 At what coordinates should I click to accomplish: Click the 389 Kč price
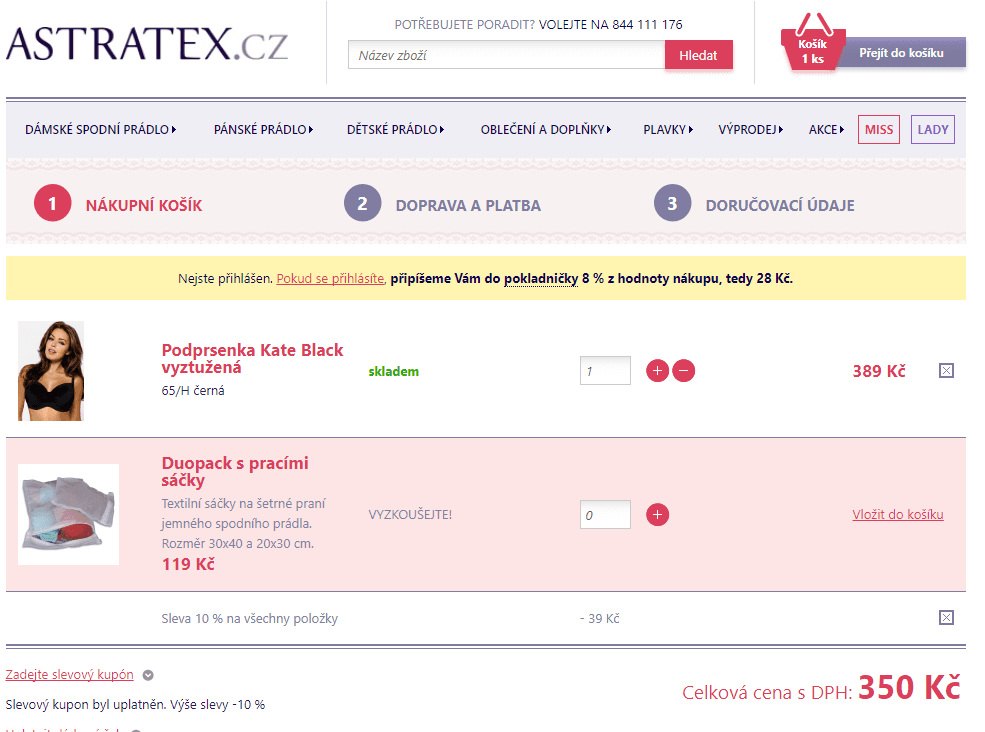879,371
